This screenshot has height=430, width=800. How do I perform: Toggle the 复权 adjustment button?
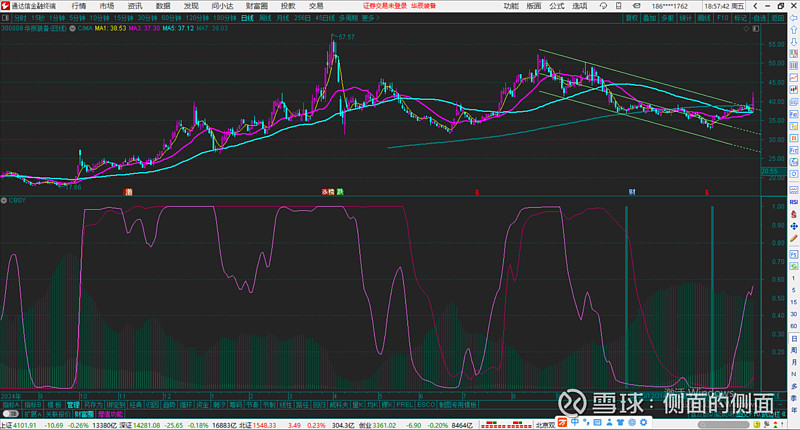[632, 18]
